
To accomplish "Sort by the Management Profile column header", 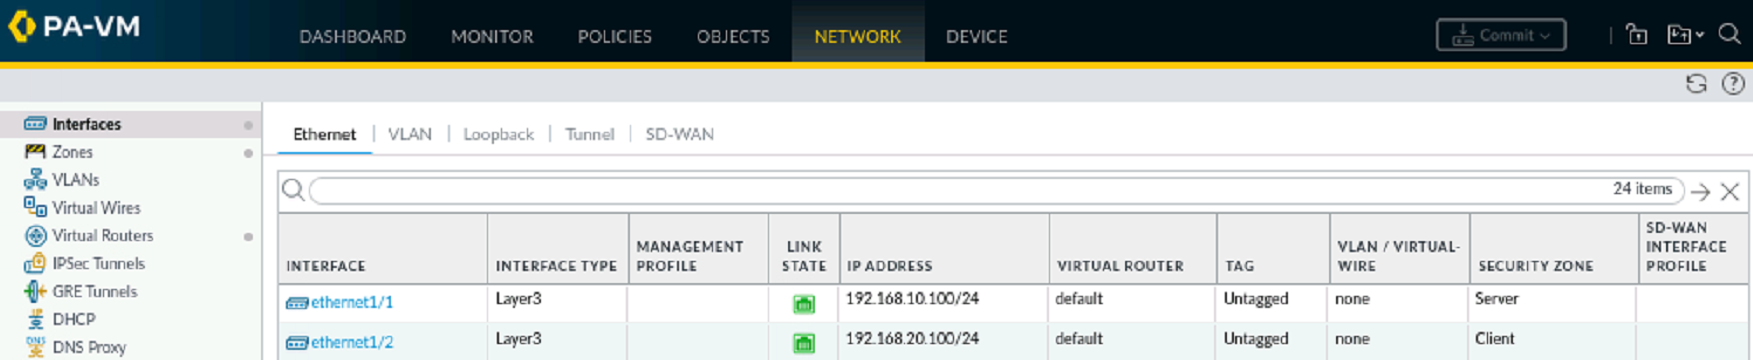I will (698, 248).
